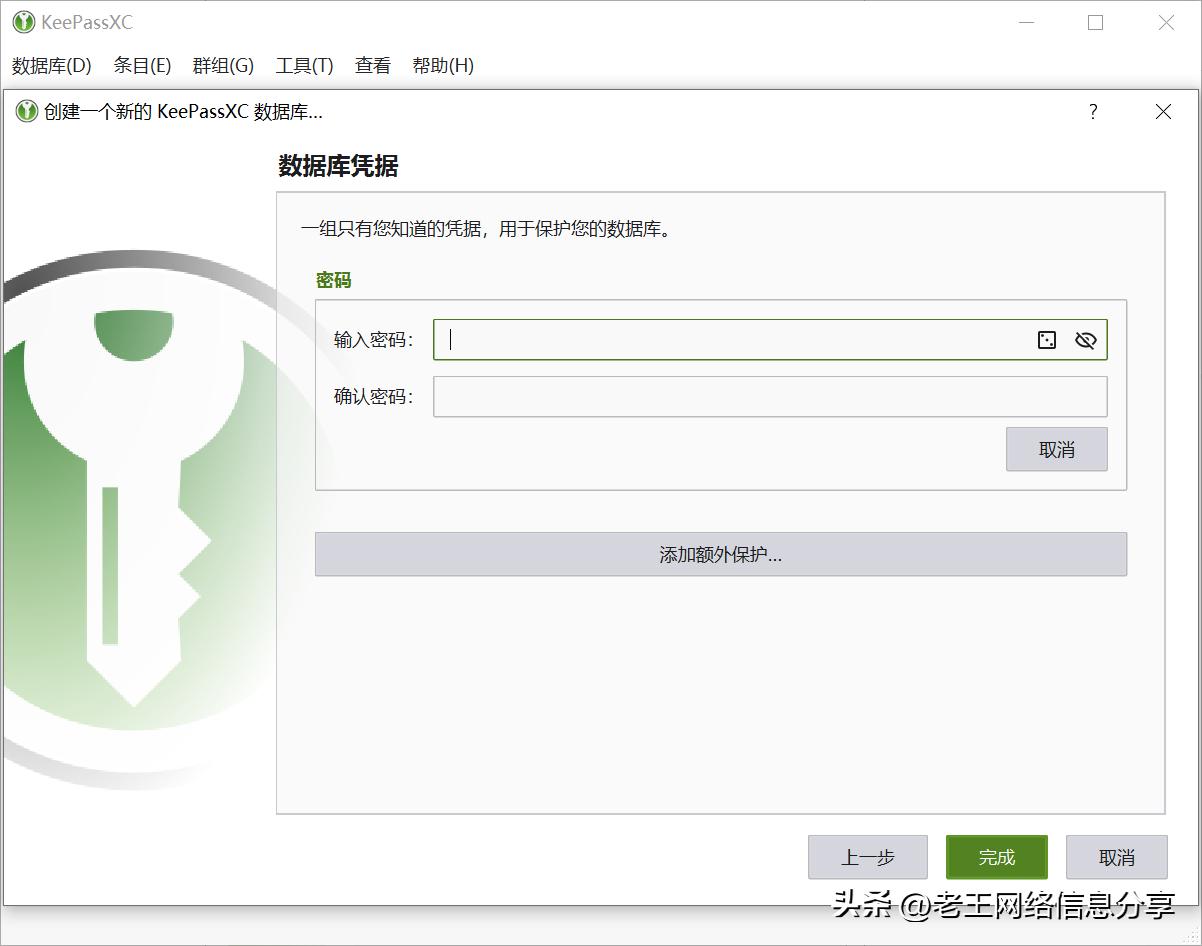Viewport: 1202px width, 946px height.
Task: Click the bottom-right 取消 button
Action: point(1116,857)
